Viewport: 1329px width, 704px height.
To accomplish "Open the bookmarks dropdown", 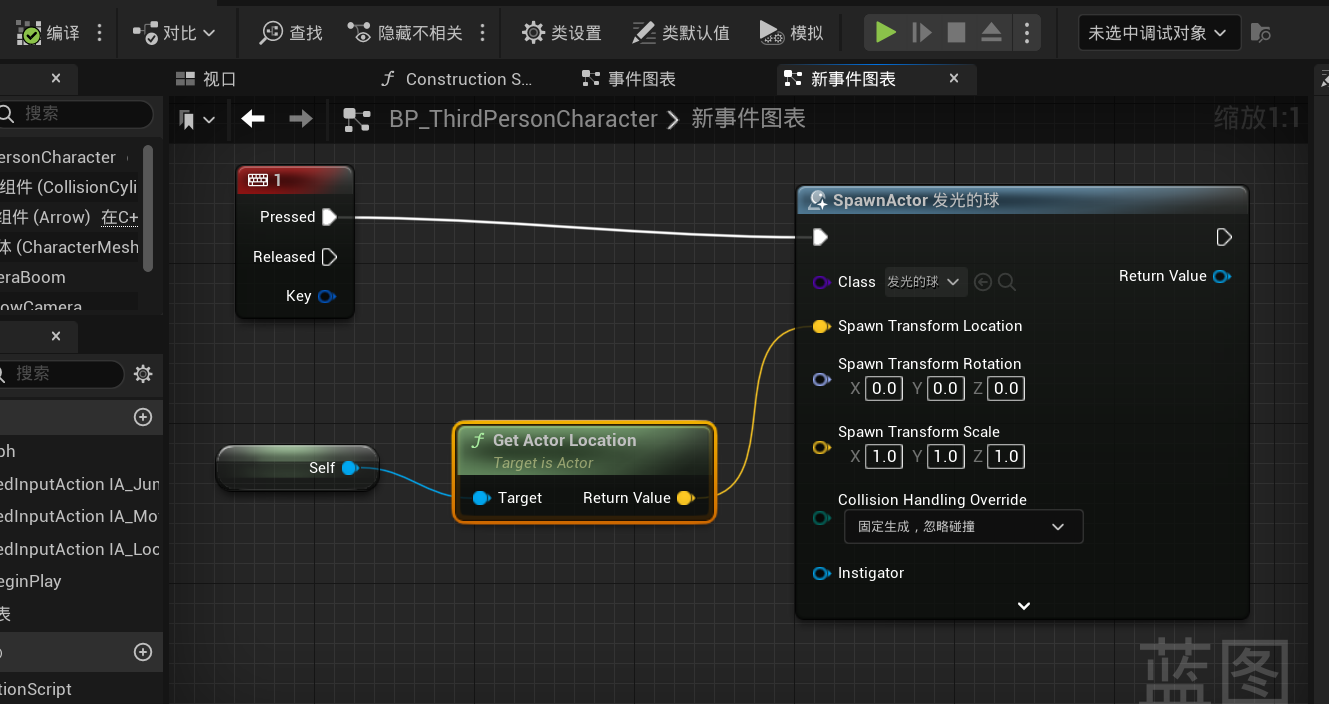I will tap(197, 120).
